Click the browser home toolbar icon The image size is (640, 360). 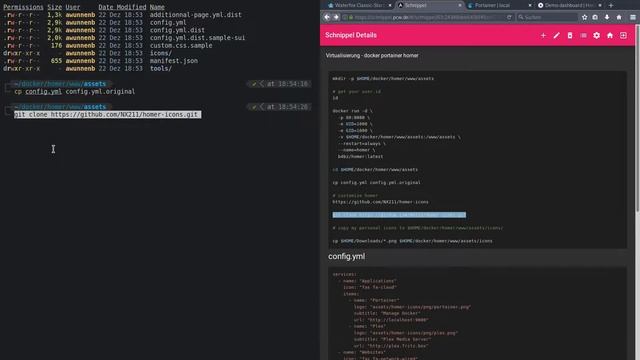(619, 17)
